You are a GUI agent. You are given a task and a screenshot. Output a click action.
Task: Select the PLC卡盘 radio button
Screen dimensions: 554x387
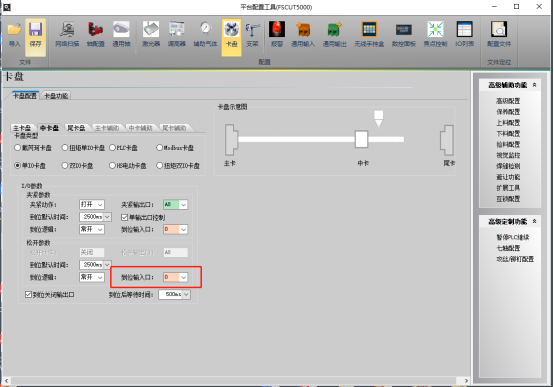click(112, 148)
